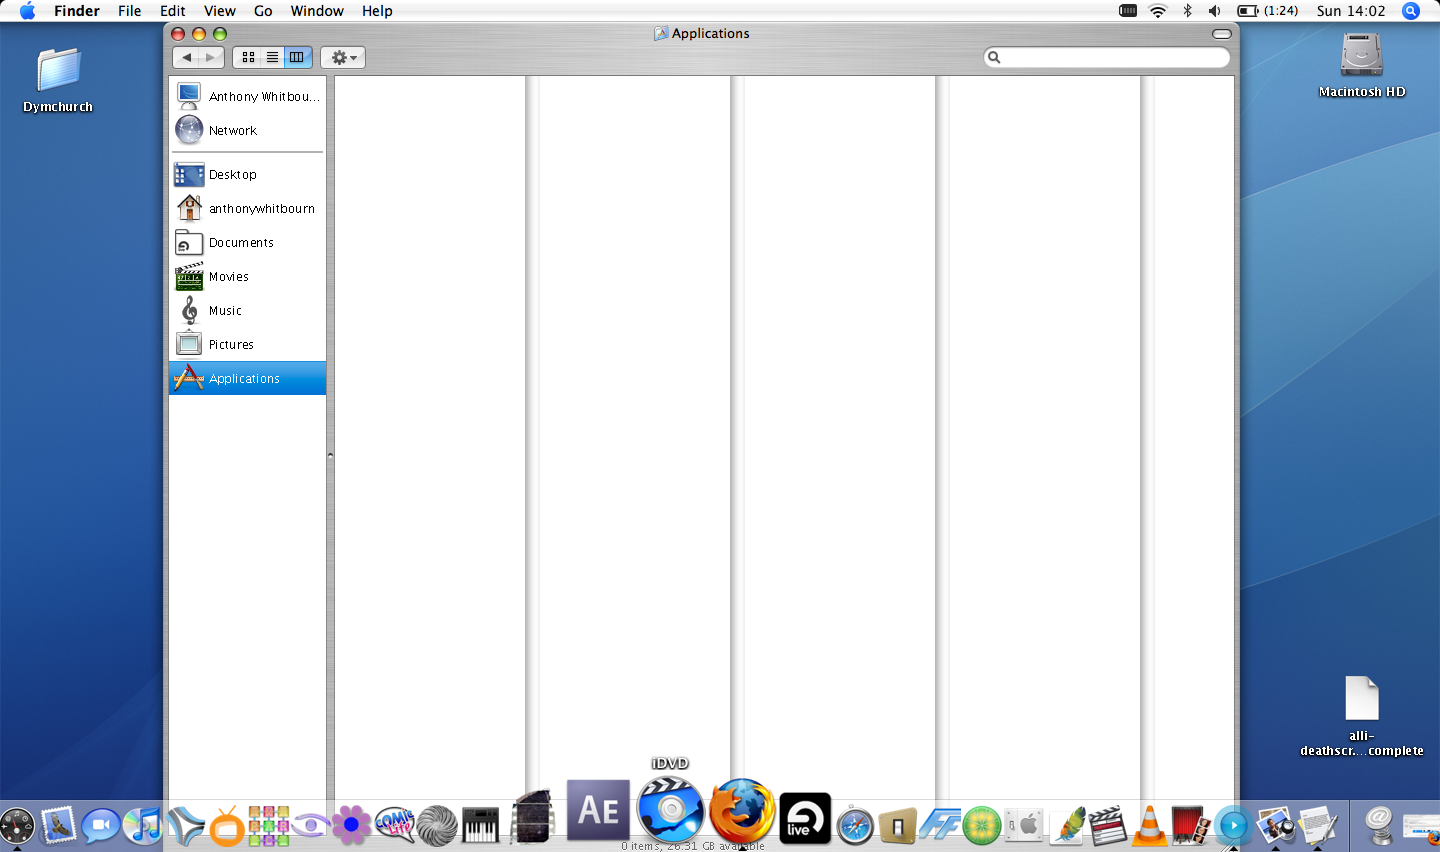Viewport: 1440px width, 852px height.
Task: Open the View menu
Action: click(220, 11)
